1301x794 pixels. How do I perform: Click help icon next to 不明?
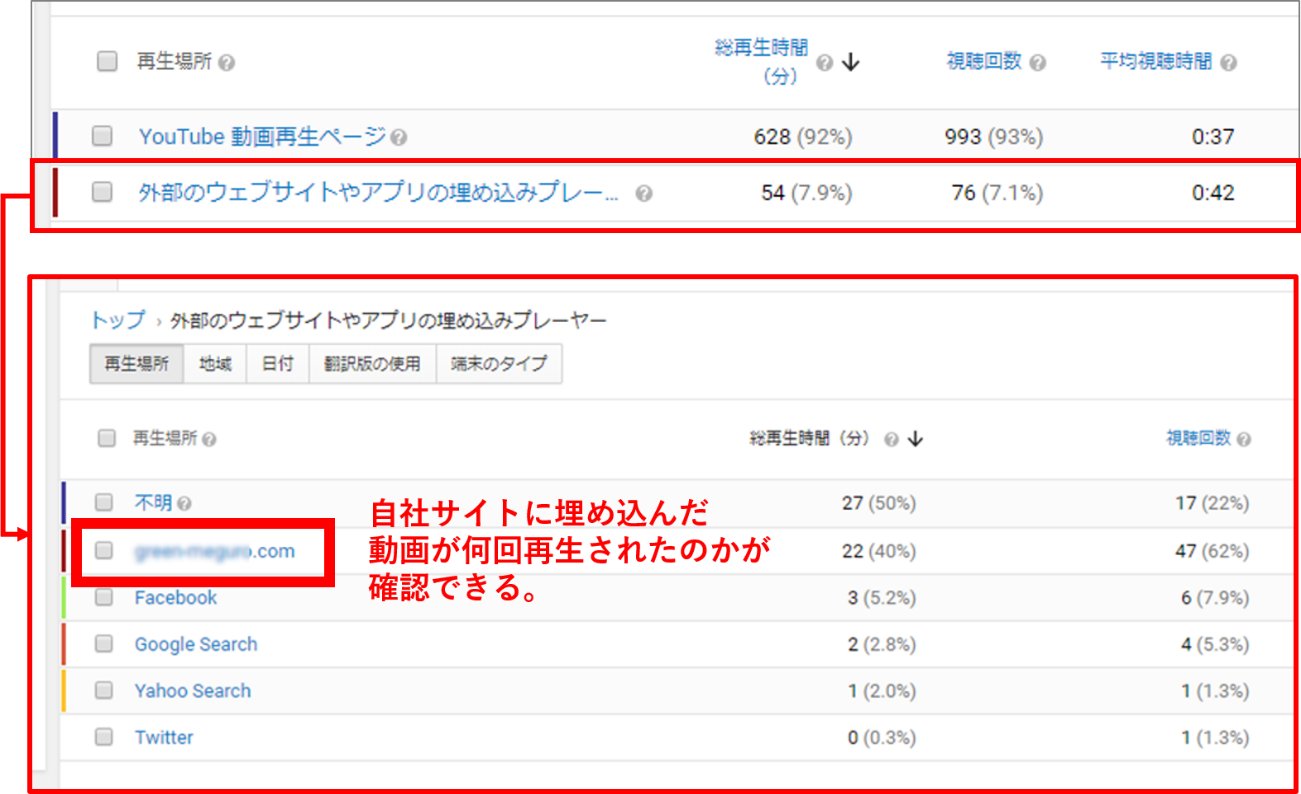(x=184, y=504)
